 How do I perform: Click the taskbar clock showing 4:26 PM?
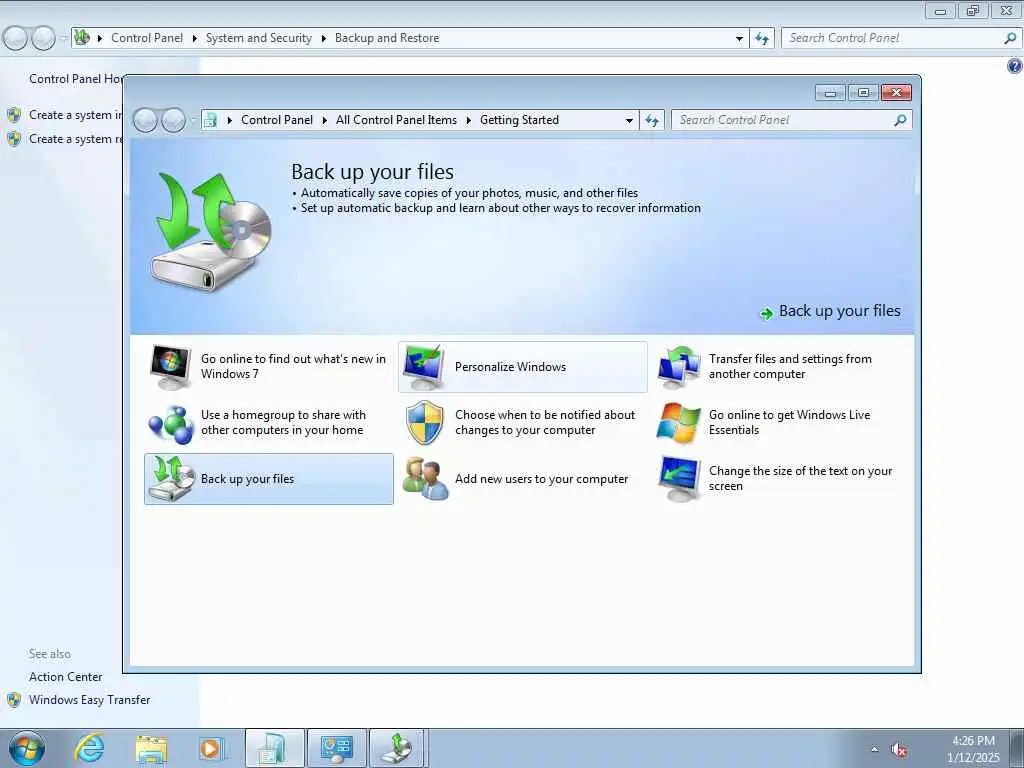[x=973, y=749]
